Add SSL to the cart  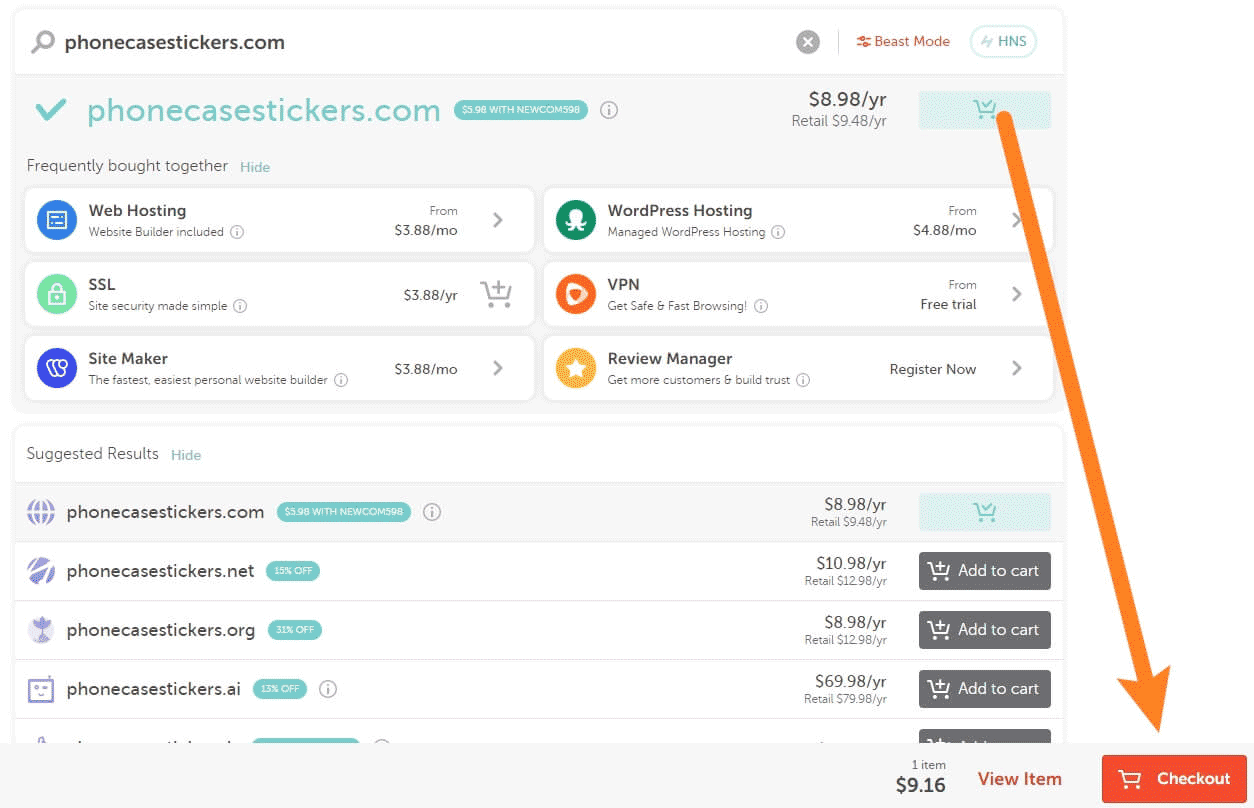pos(496,294)
